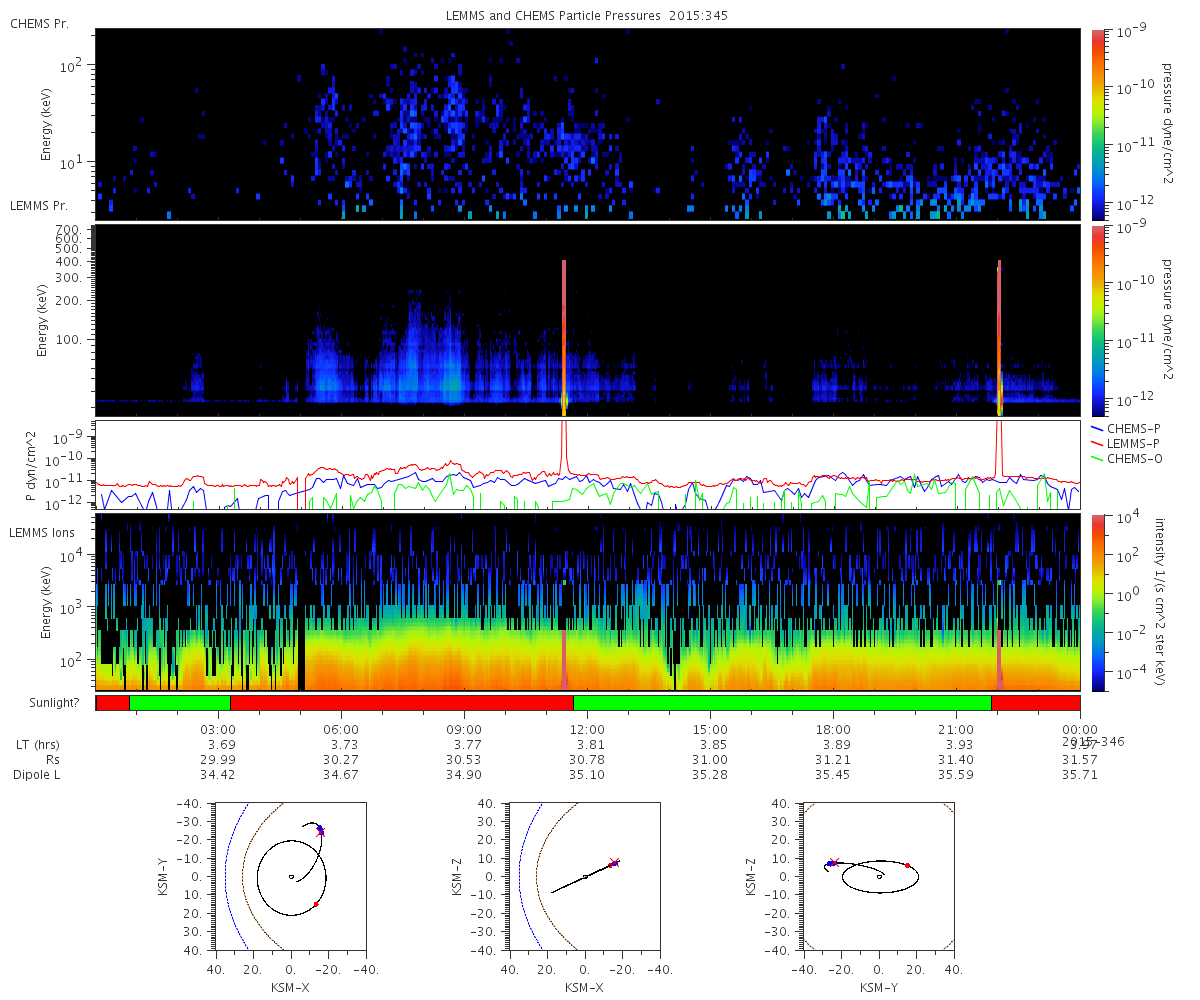Select the Dipole L ephemeris row label
Image resolution: width=1200 pixels, height=1000 pixels.
point(37,775)
